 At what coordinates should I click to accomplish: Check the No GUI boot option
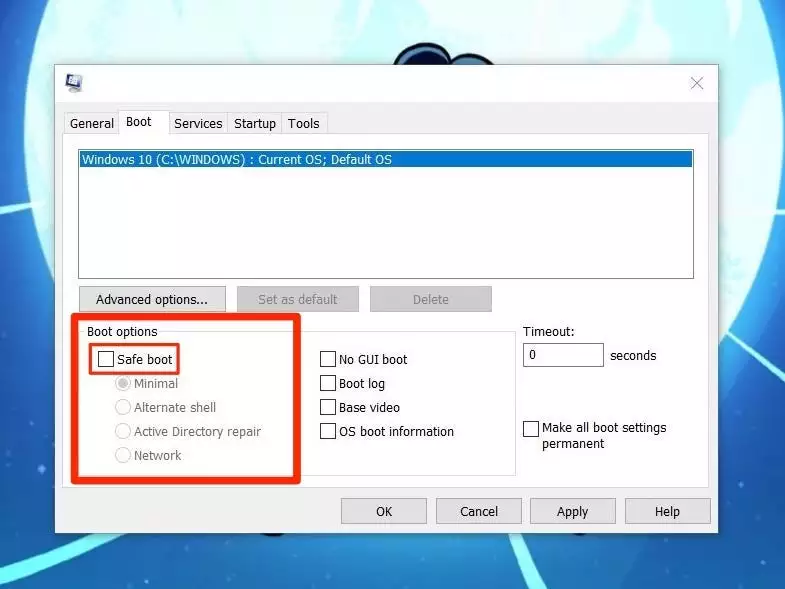[x=328, y=359]
